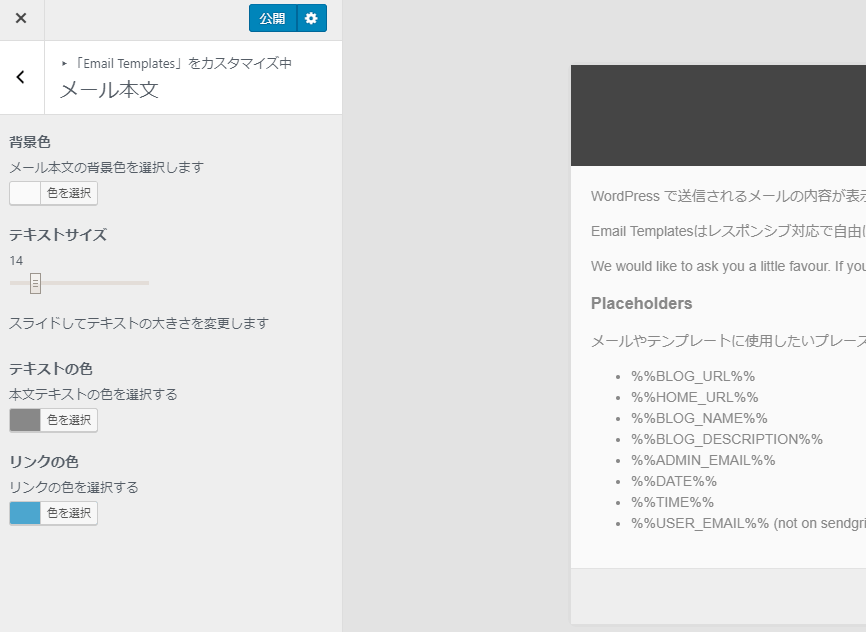
Task: Click the text size slider handle
Action: [x=35, y=283]
